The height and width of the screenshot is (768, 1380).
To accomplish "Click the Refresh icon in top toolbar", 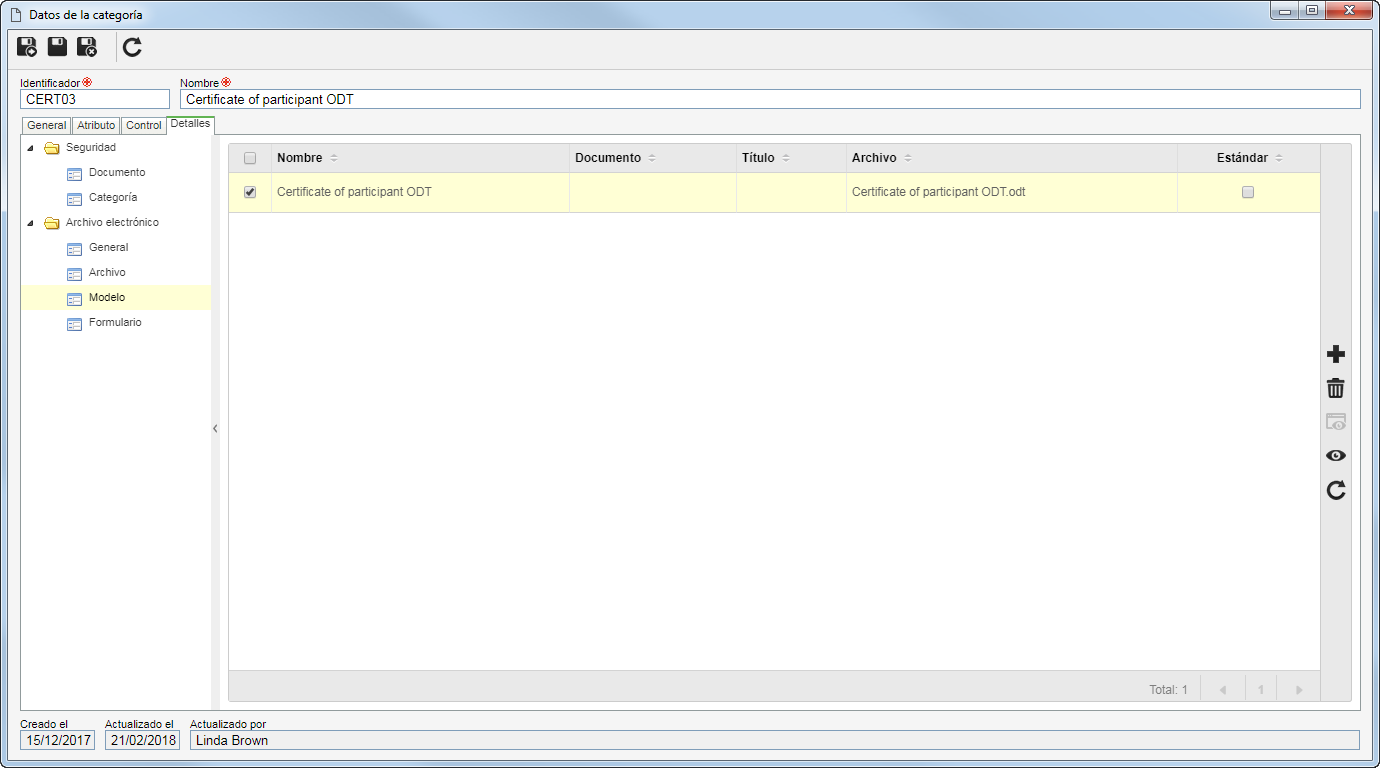I will coord(132,46).
